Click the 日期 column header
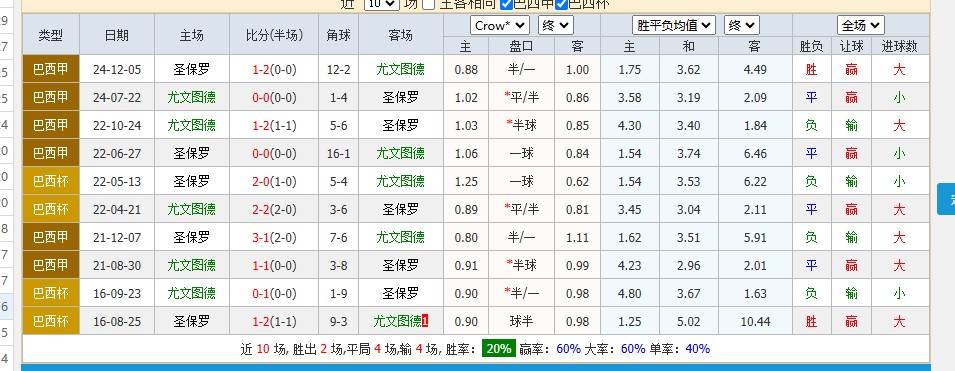This screenshot has height=371, width=955. [117, 35]
